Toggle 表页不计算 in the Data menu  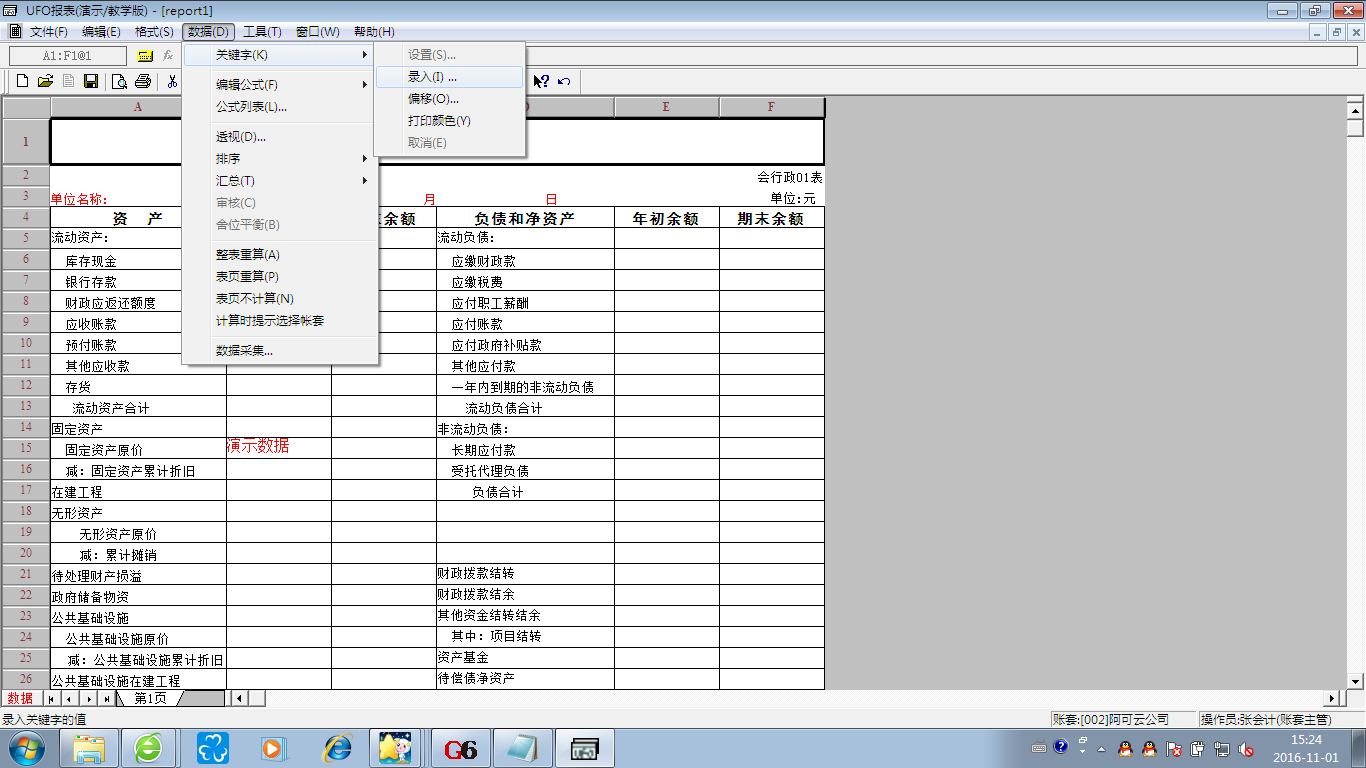coord(254,298)
